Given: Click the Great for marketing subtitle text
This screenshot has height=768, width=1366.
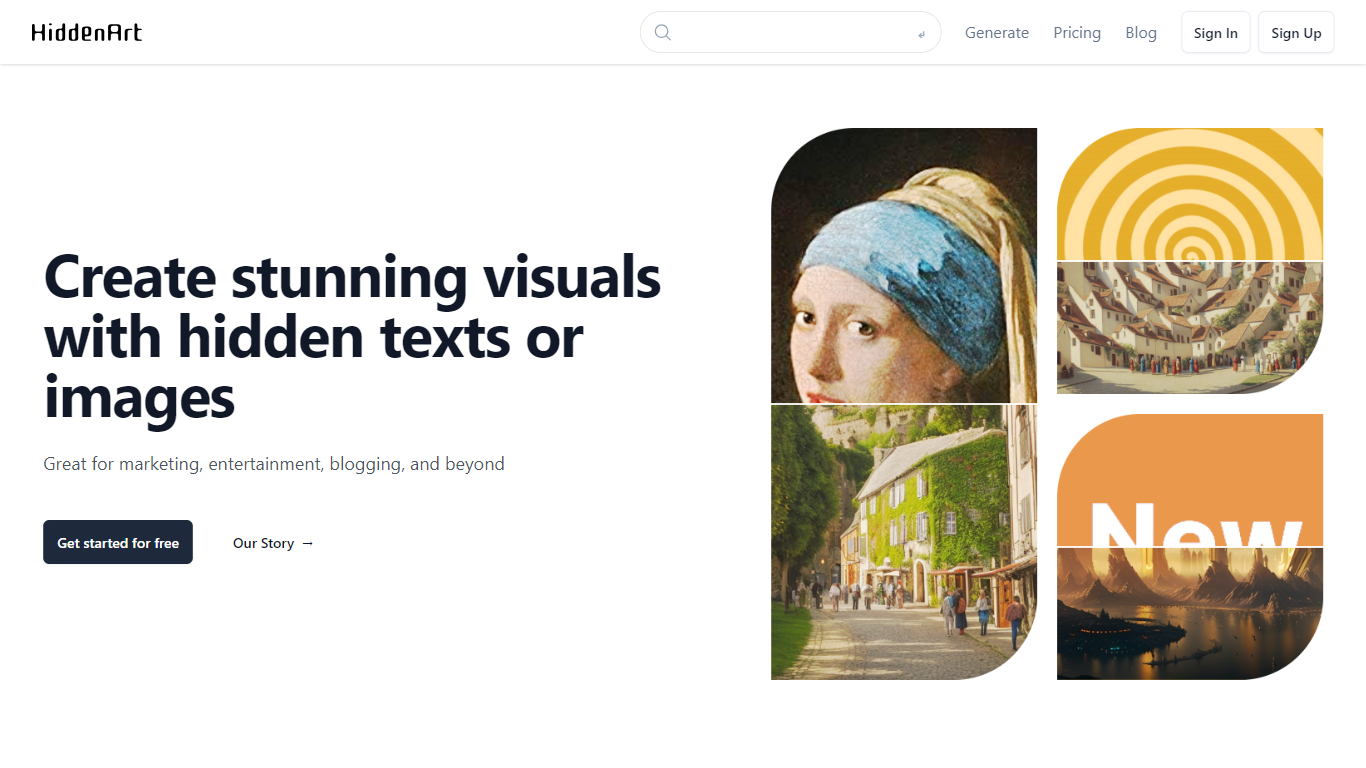Looking at the screenshot, I should tap(274, 464).
